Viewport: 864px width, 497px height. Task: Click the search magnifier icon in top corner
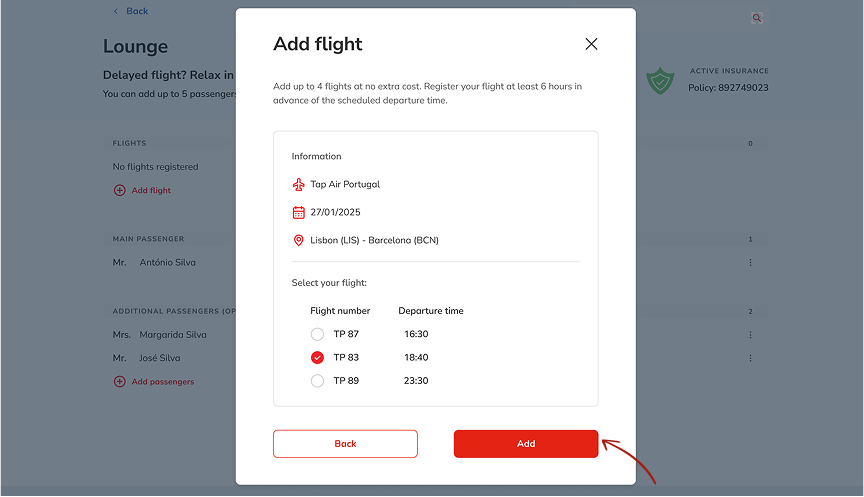[757, 18]
